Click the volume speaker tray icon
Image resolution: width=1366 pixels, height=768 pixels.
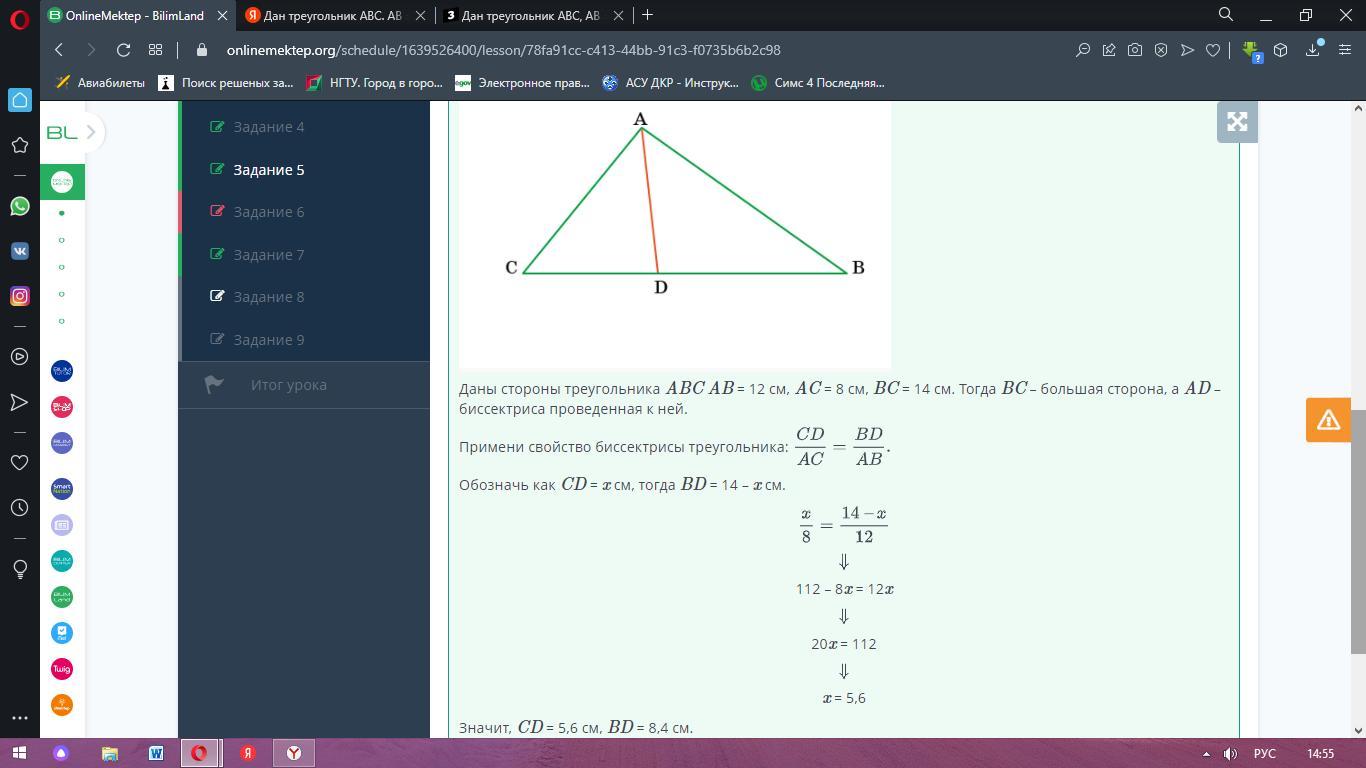1231,753
